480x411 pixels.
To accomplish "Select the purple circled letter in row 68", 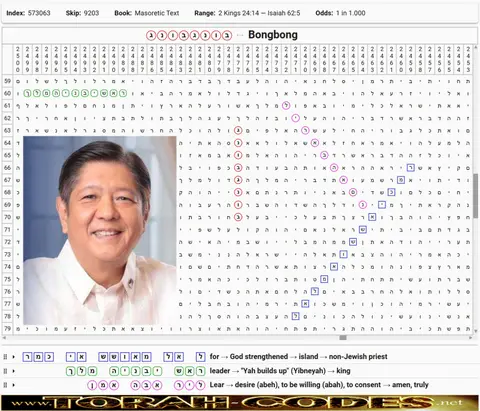I will point(353,192).
